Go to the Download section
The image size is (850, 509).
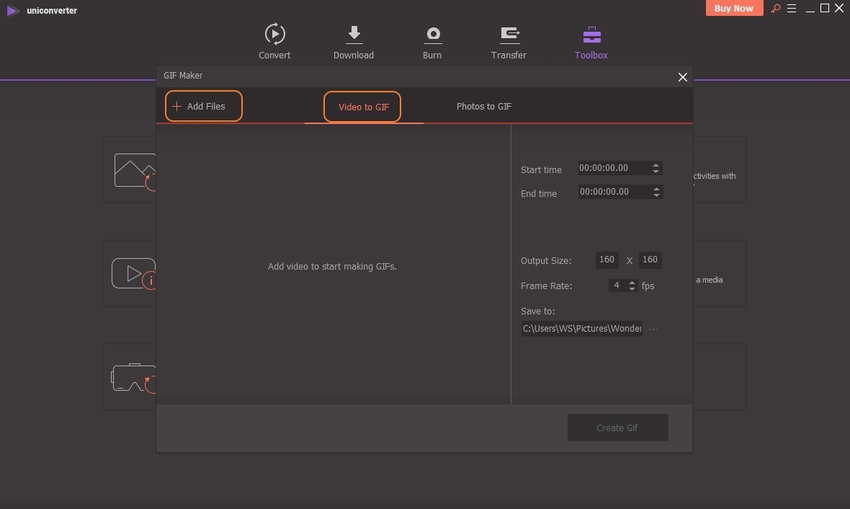353,34
